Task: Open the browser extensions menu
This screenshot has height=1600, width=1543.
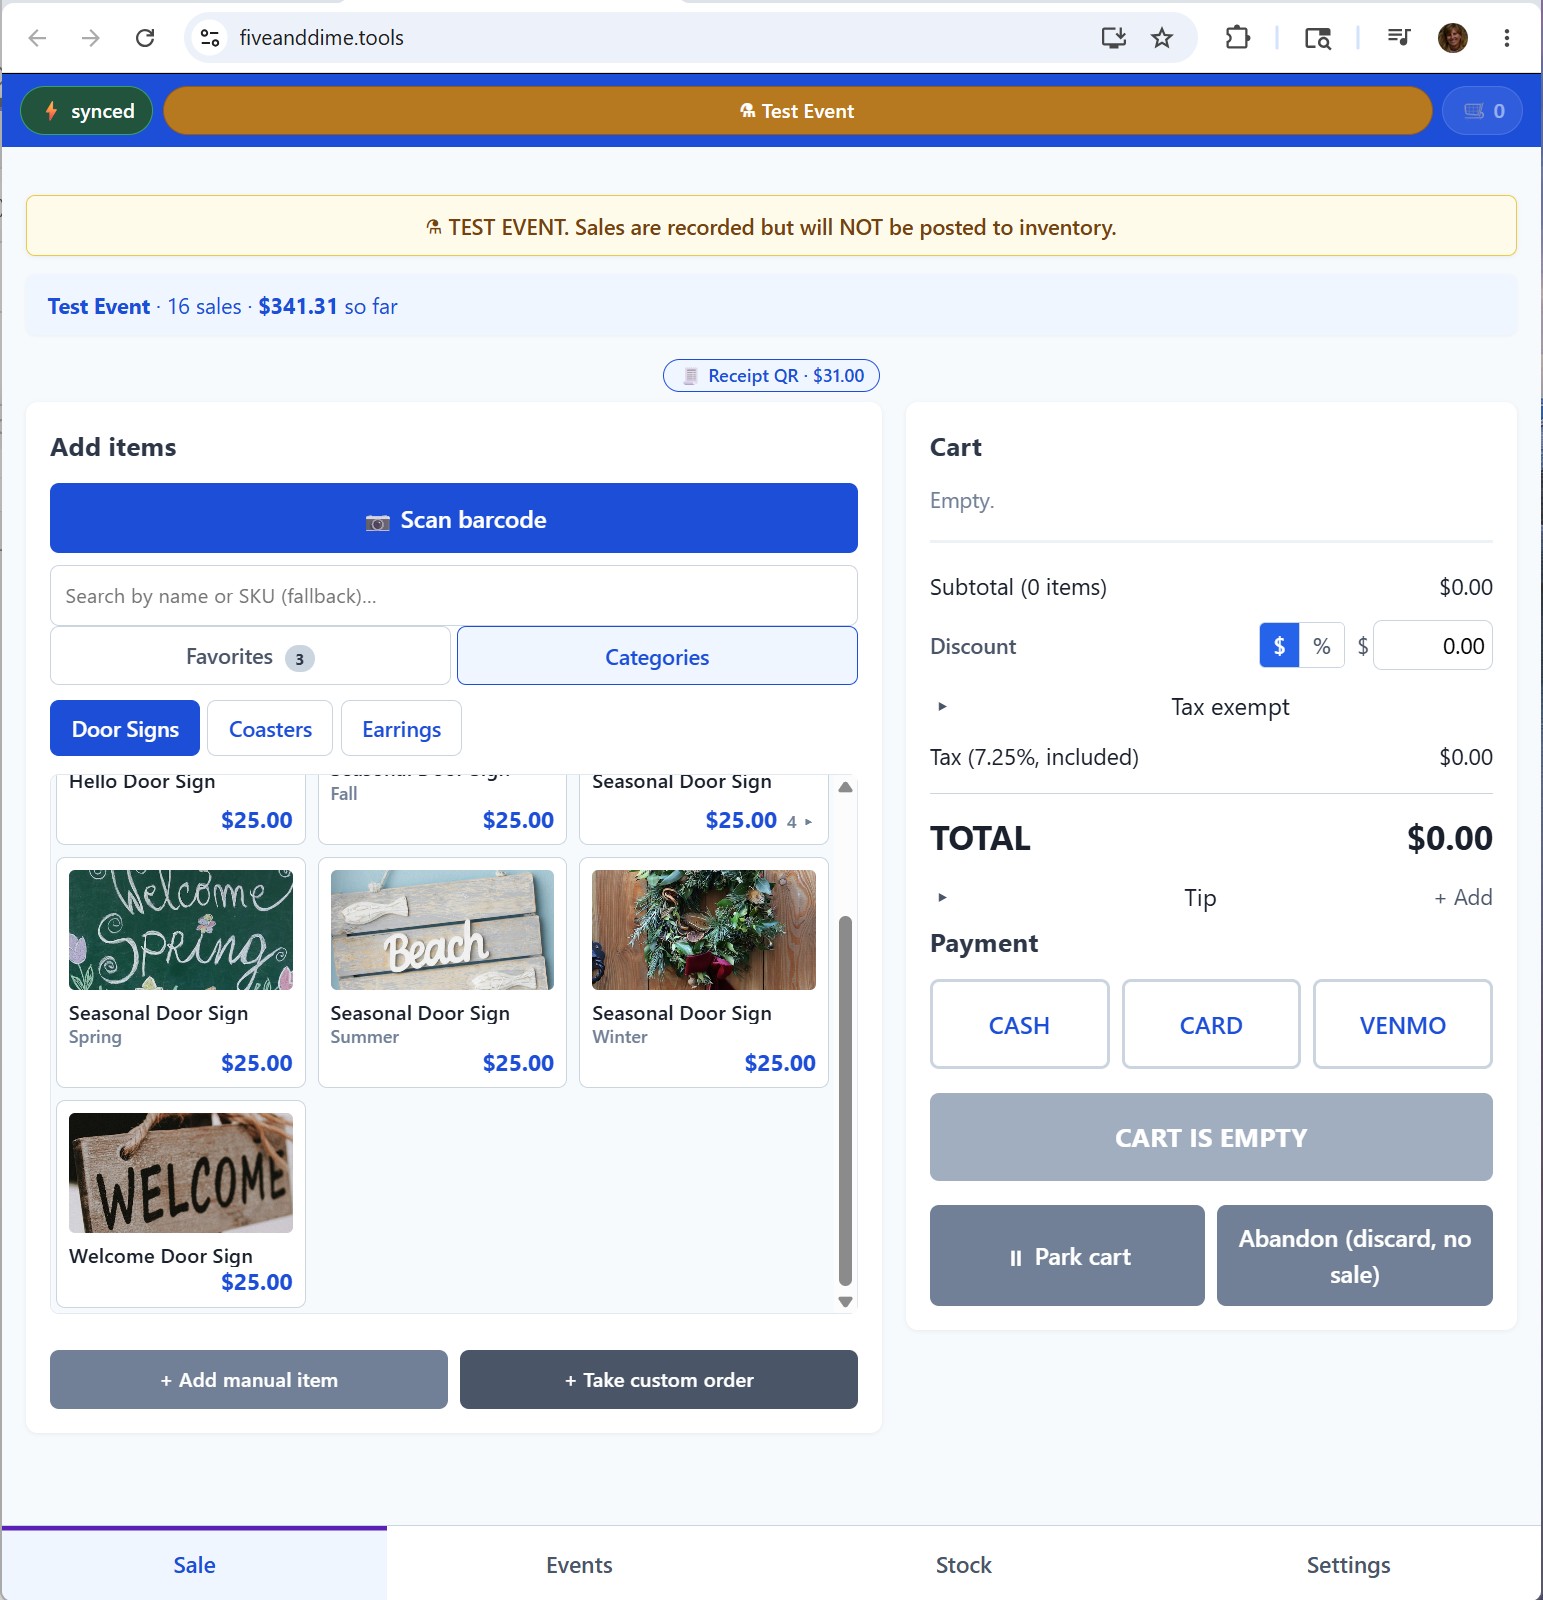Action: (x=1238, y=38)
